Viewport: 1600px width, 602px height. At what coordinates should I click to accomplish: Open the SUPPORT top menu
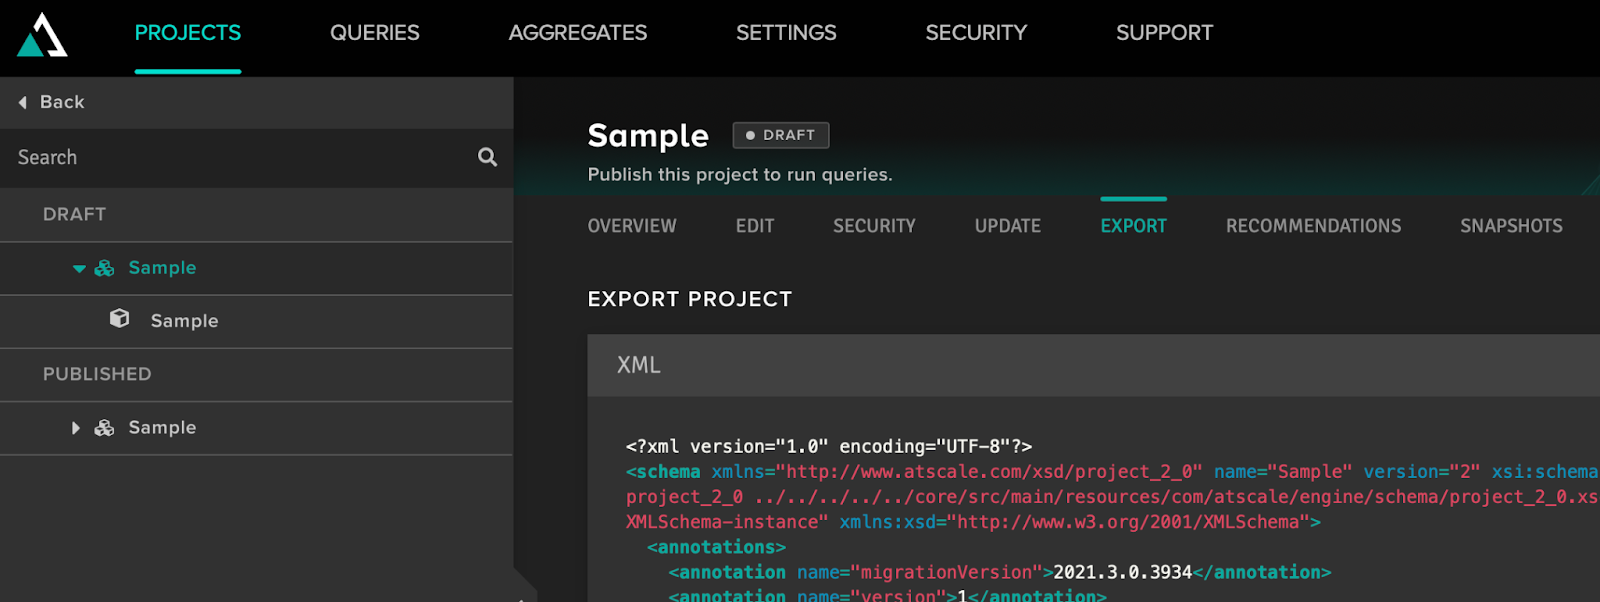coord(1164,33)
